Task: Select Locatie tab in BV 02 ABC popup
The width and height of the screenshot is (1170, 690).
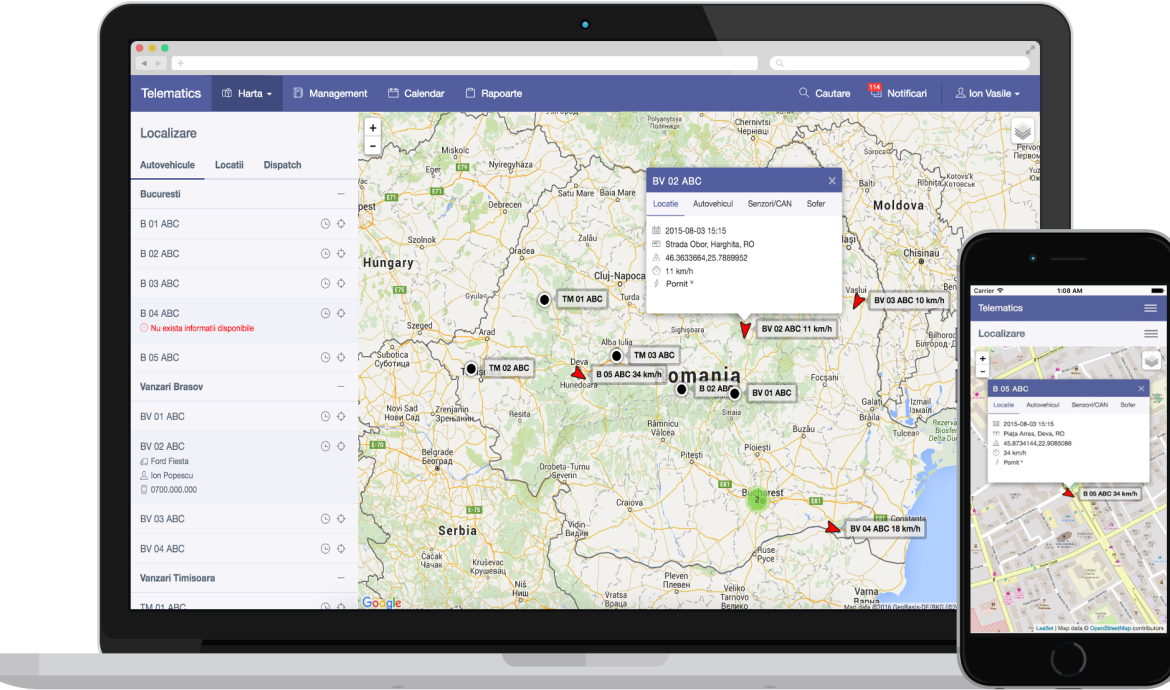Action: coord(666,204)
